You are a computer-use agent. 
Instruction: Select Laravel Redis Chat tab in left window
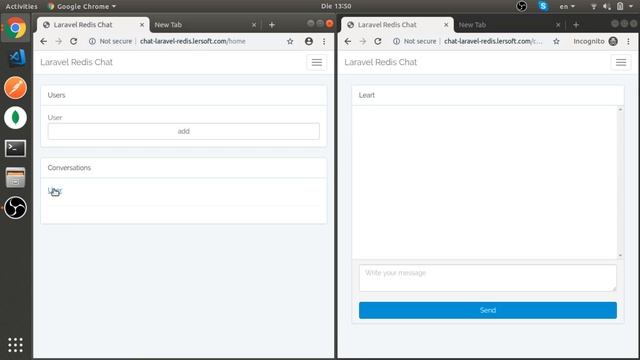coord(93,25)
